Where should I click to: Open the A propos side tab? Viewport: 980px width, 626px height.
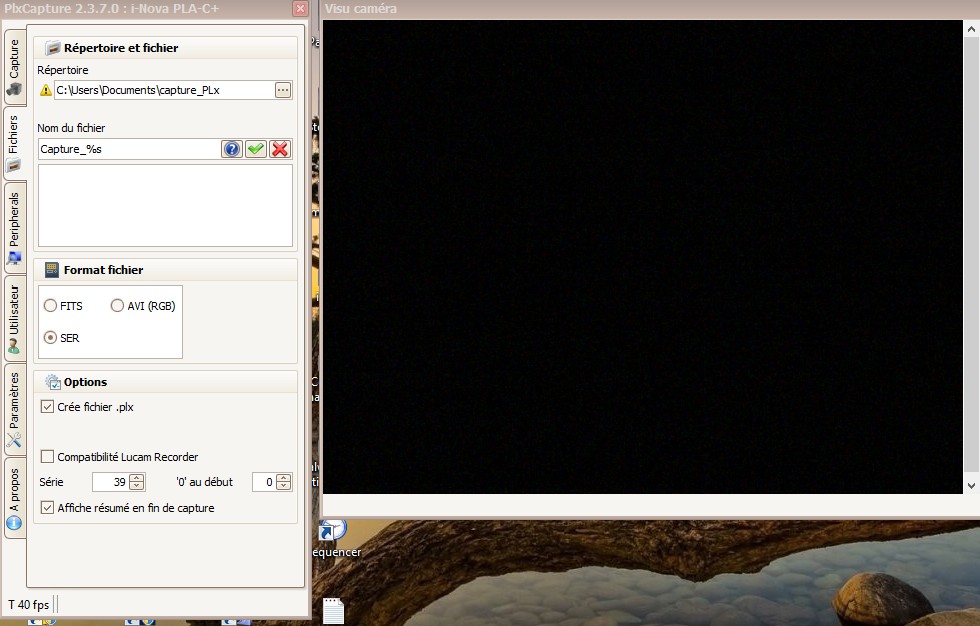pos(14,498)
